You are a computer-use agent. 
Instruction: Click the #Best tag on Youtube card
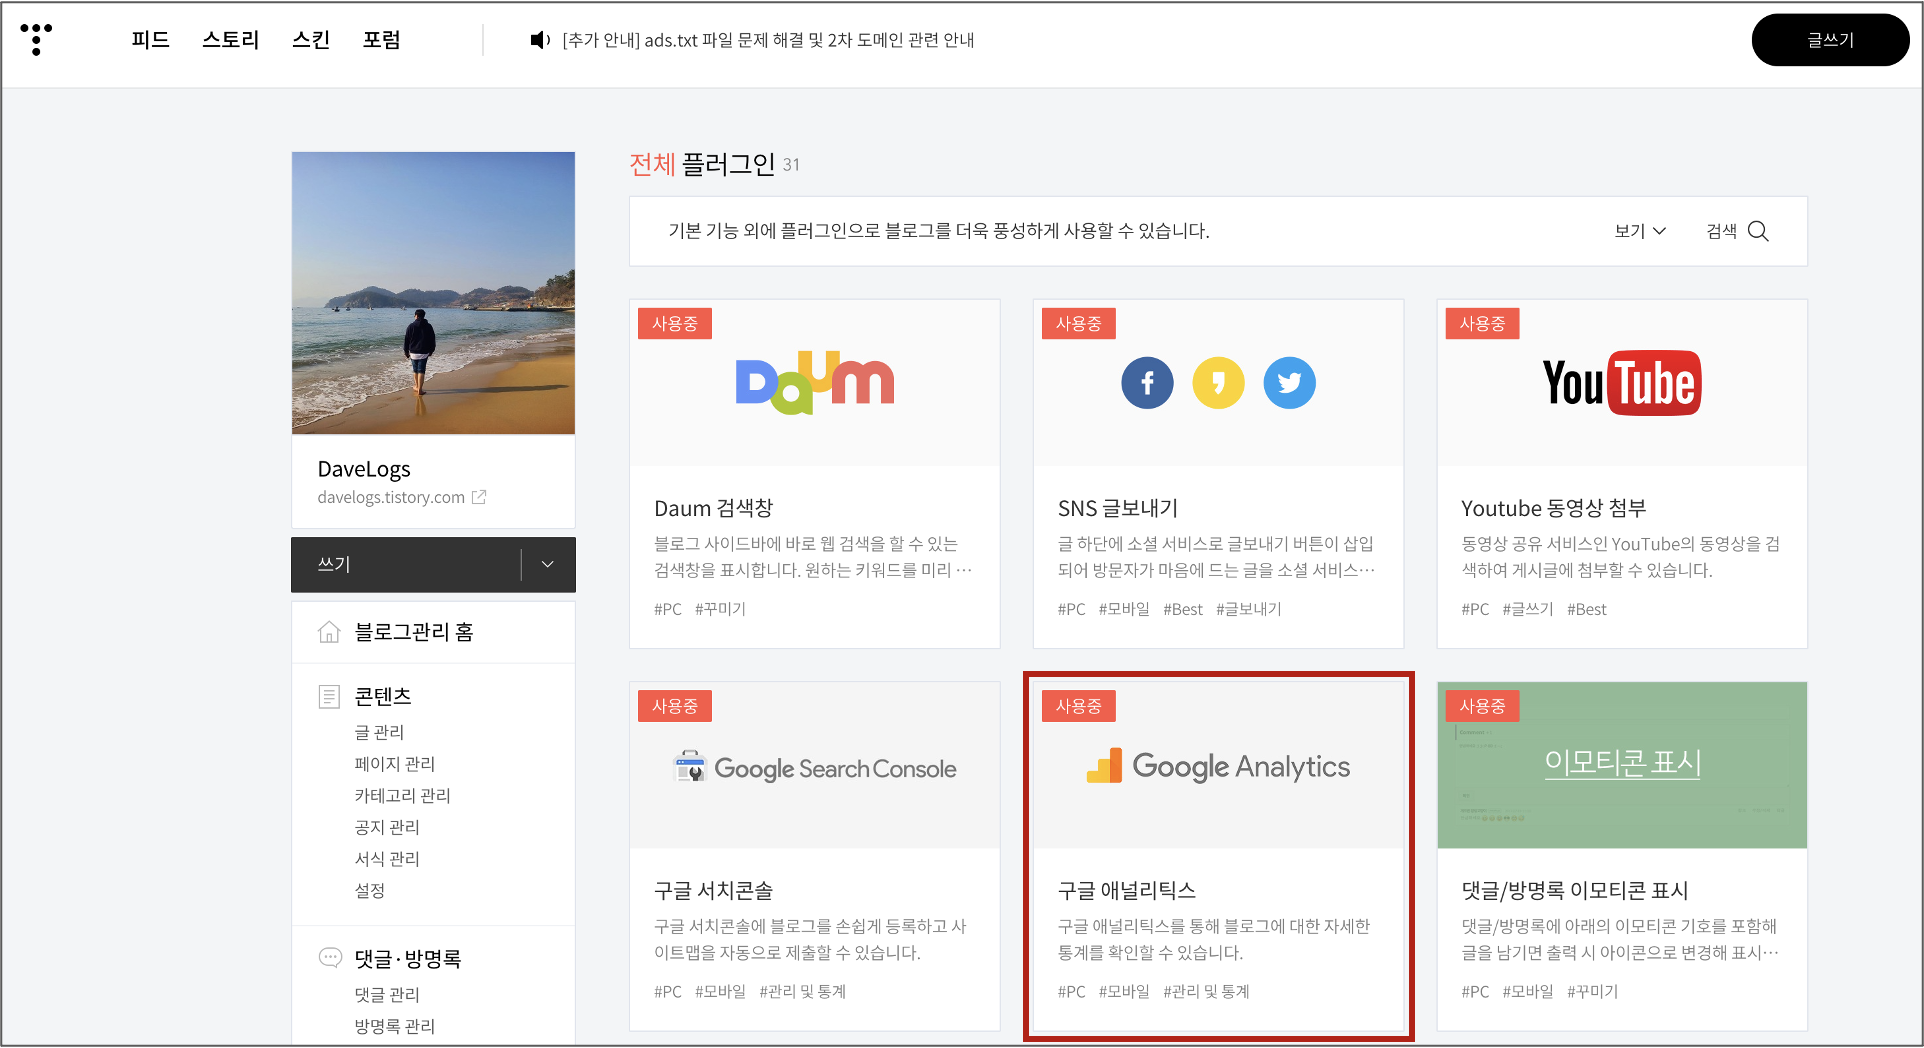[x=1586, y=609]
